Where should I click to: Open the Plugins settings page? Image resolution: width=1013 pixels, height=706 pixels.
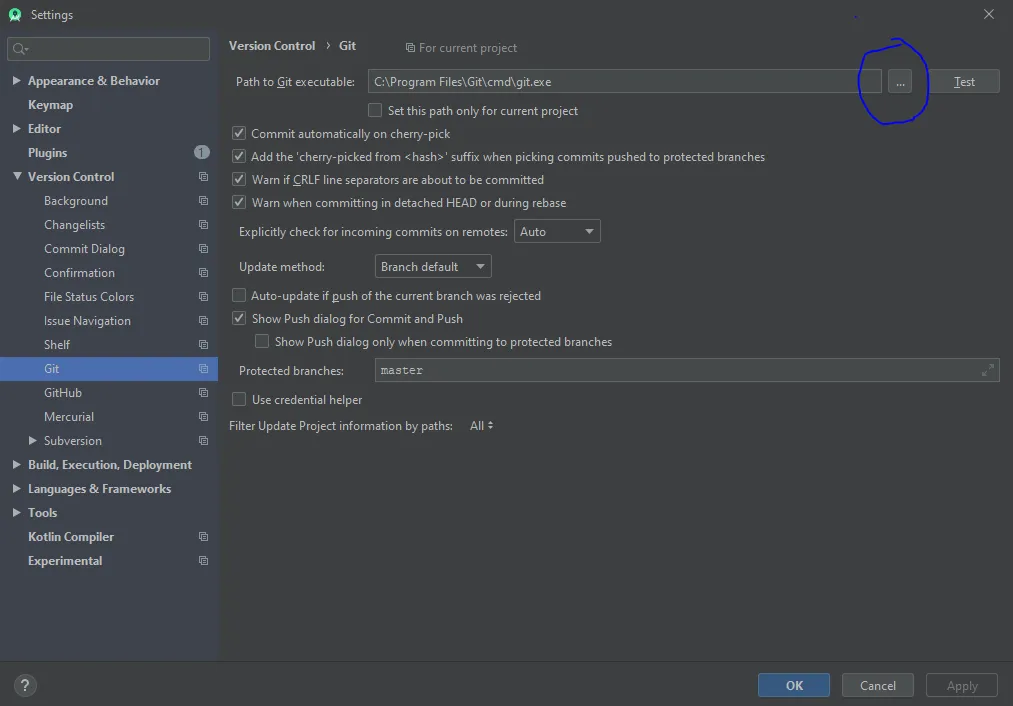tap(47, 152)
